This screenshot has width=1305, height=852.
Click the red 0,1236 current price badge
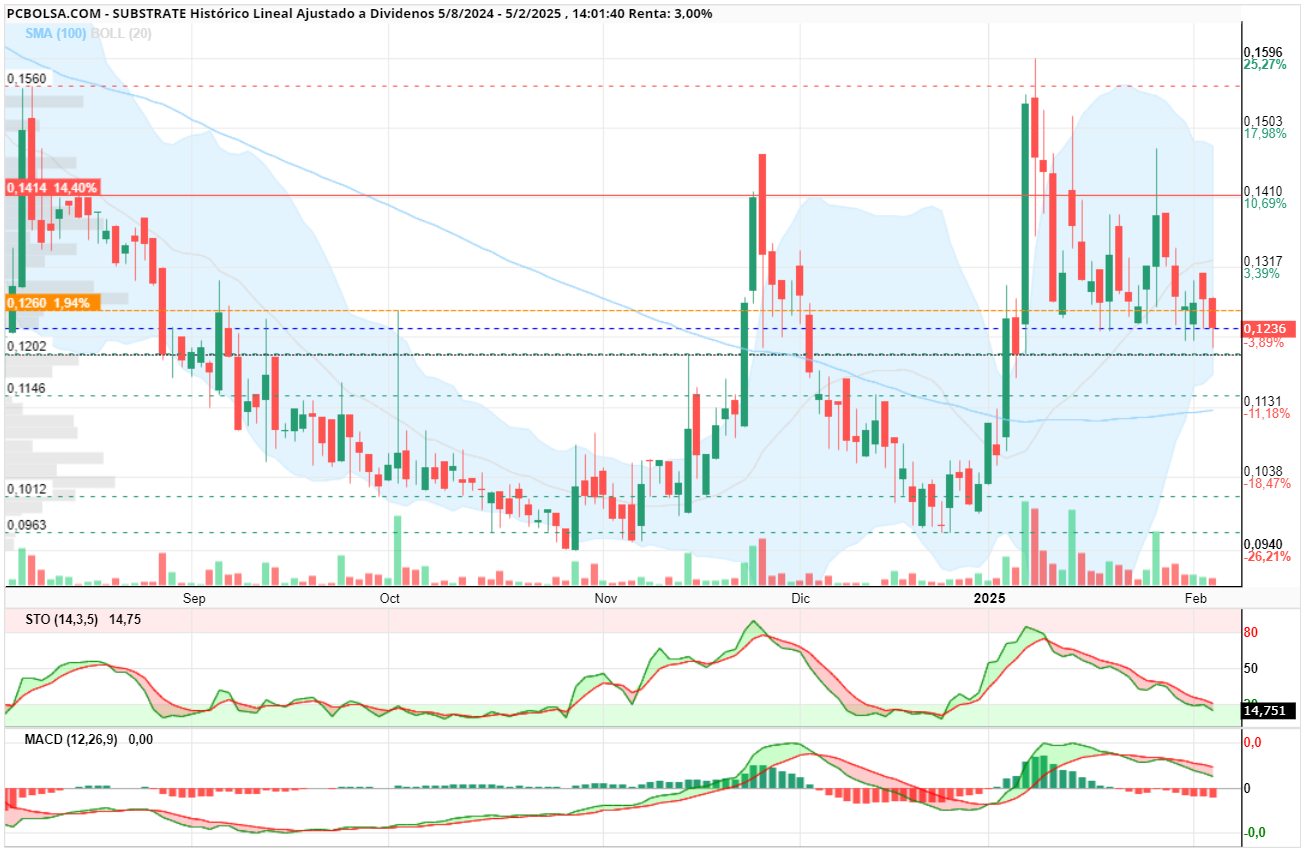(1269, 328)
